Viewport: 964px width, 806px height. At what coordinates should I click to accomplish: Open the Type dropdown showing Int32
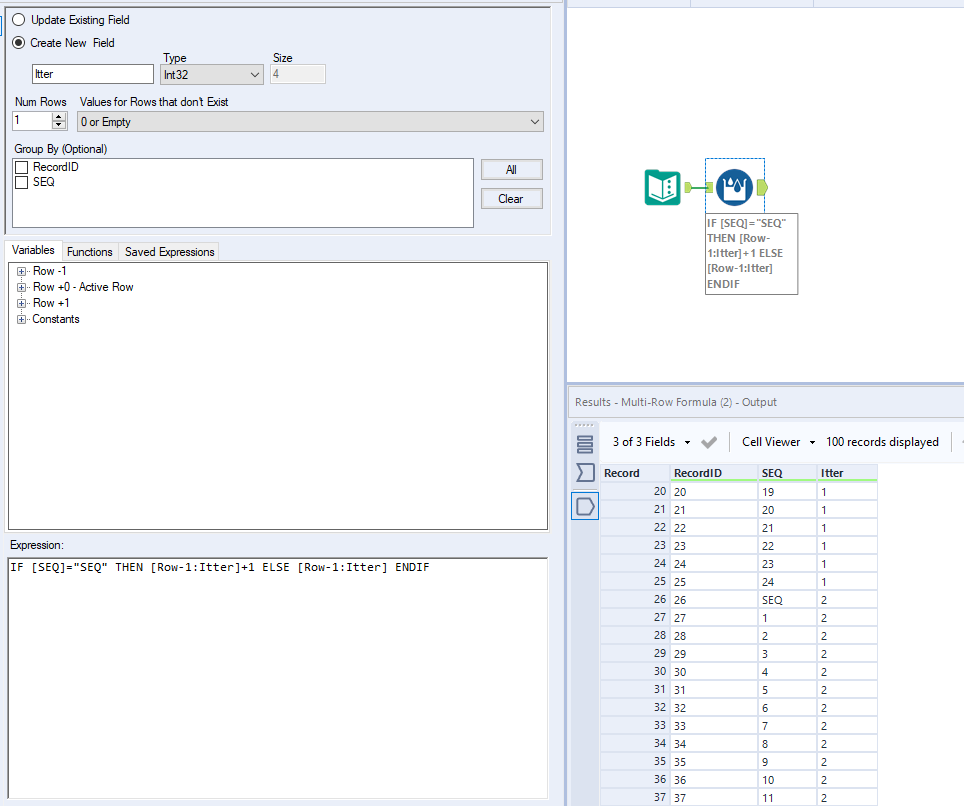coord(212,74)
